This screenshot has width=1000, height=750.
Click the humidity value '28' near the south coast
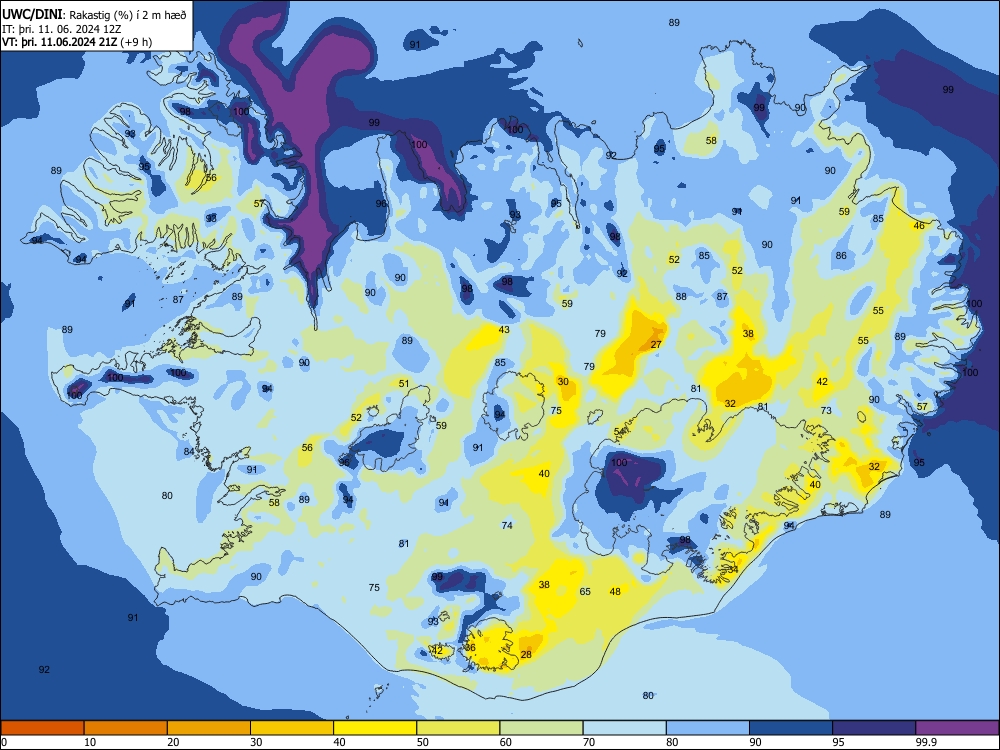[526, 654]
